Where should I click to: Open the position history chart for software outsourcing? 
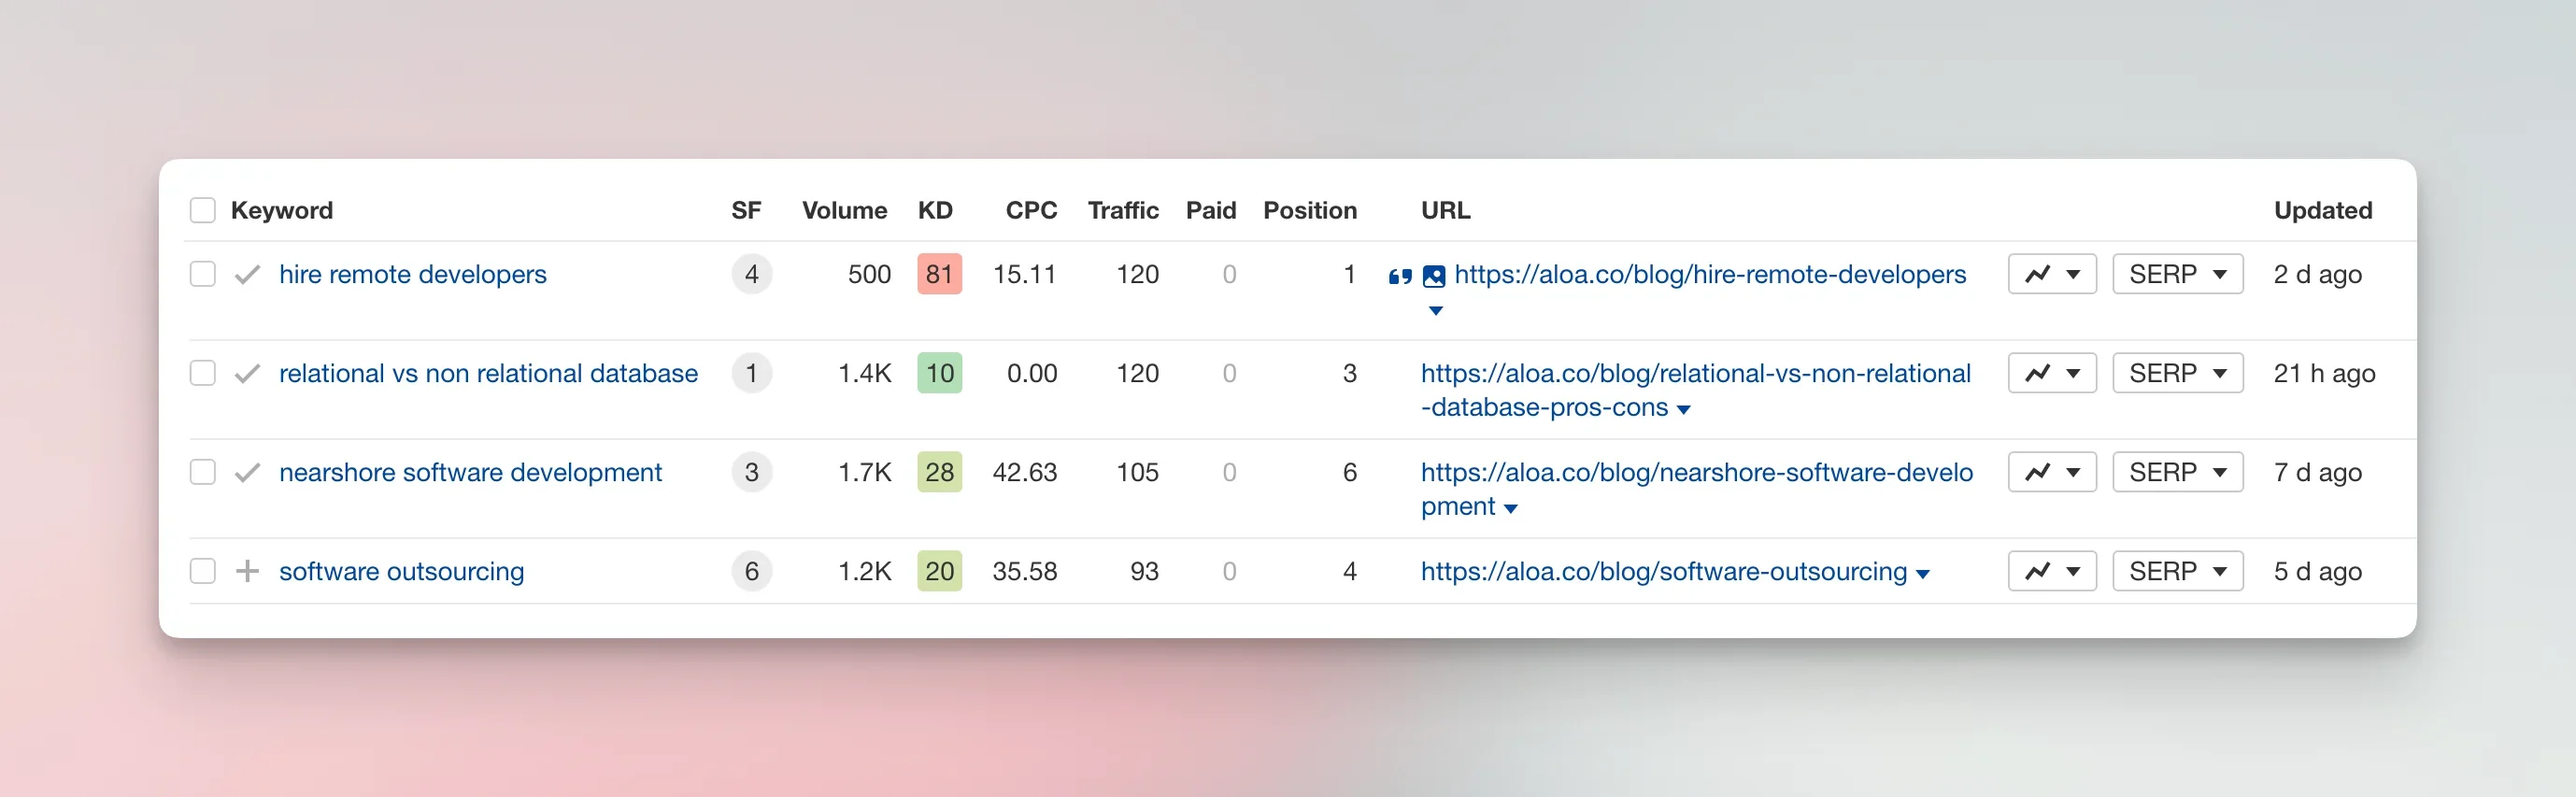click(2051, 571)
